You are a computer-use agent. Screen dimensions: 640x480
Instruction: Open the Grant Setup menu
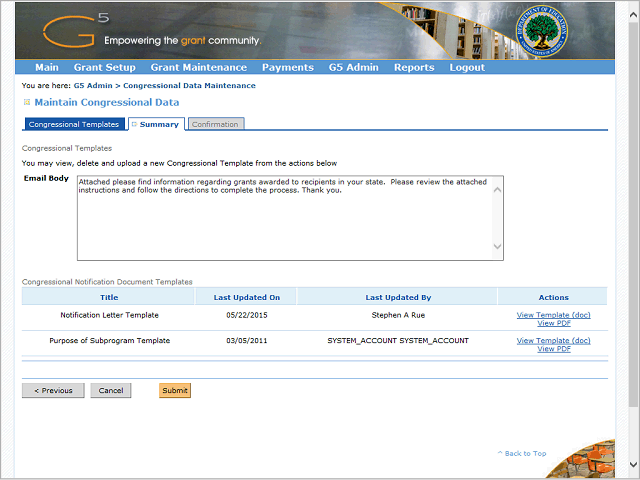104,67
